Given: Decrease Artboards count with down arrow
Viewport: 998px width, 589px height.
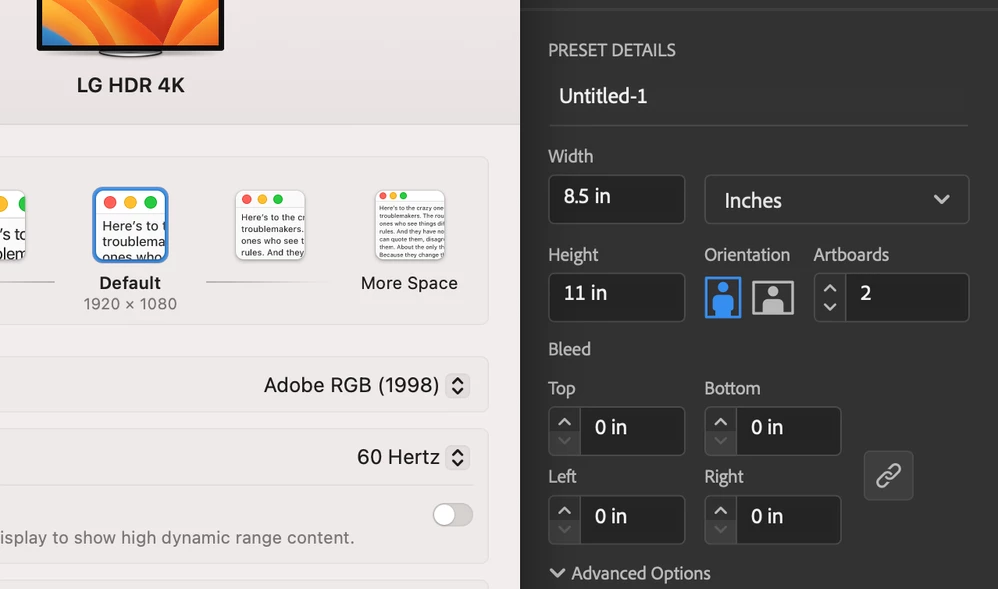Looking at the screenshot, I should (x=830, y=307).
